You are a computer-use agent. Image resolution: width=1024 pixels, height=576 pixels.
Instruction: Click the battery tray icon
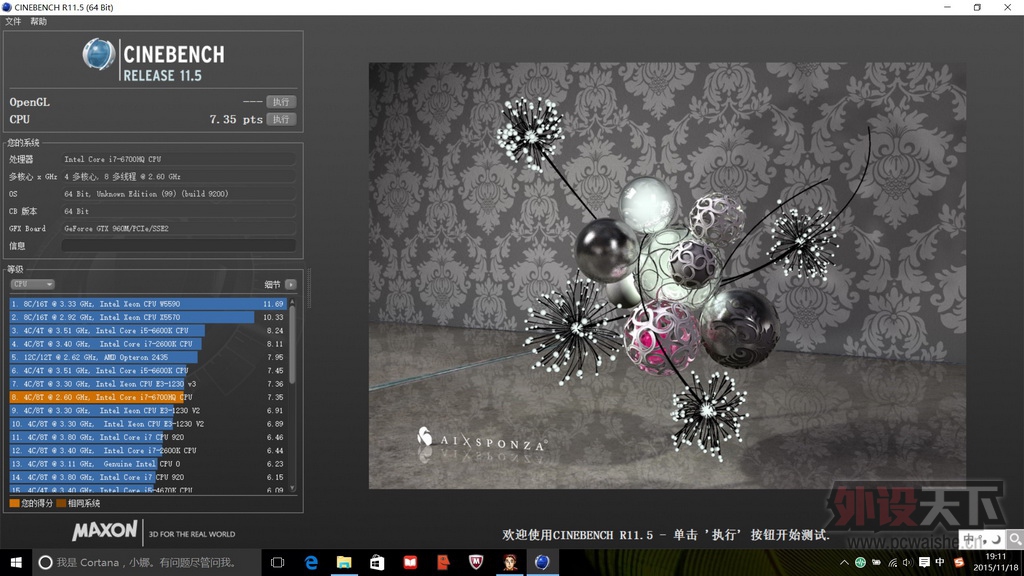pyautogui.click(x=876, y=562)
